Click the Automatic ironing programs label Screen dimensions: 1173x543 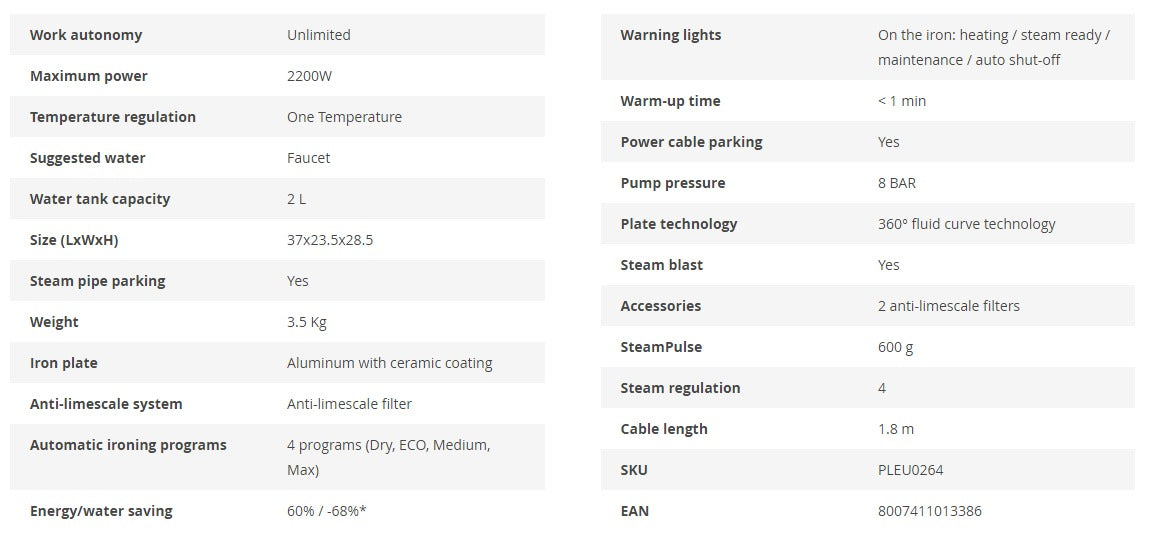click(x=128, y=445)
